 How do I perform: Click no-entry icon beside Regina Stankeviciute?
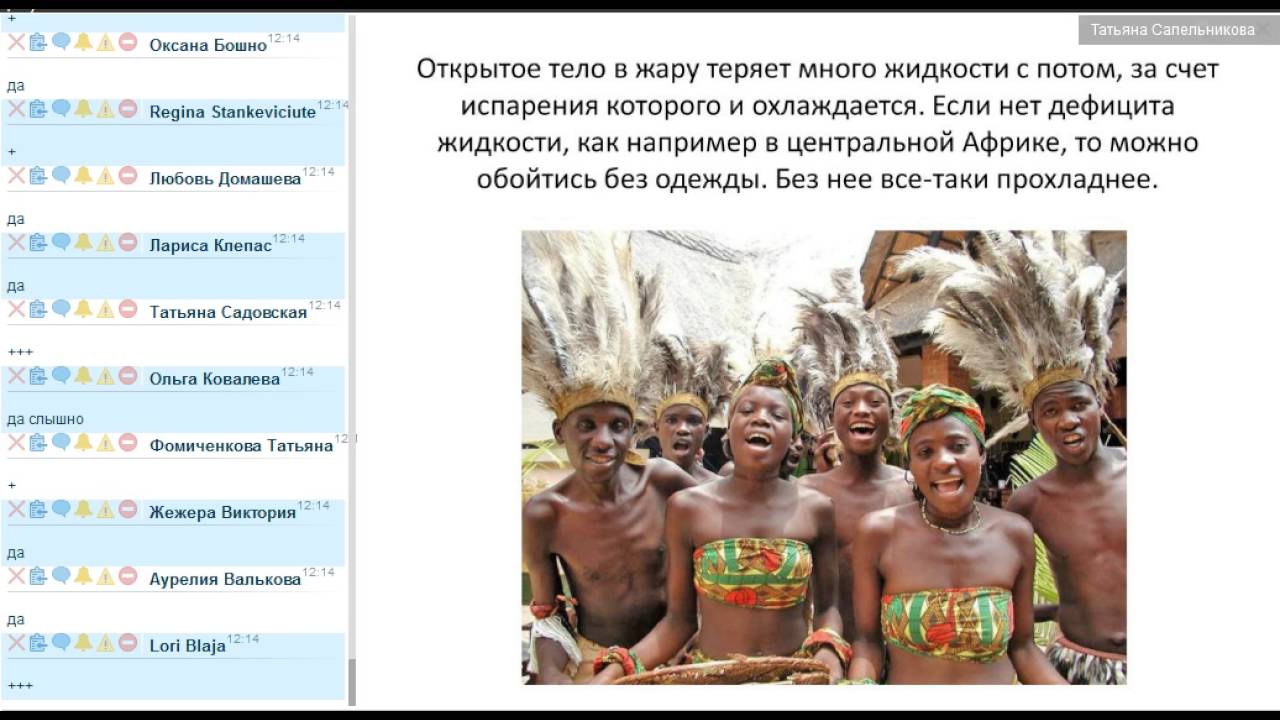pos(128,109)
